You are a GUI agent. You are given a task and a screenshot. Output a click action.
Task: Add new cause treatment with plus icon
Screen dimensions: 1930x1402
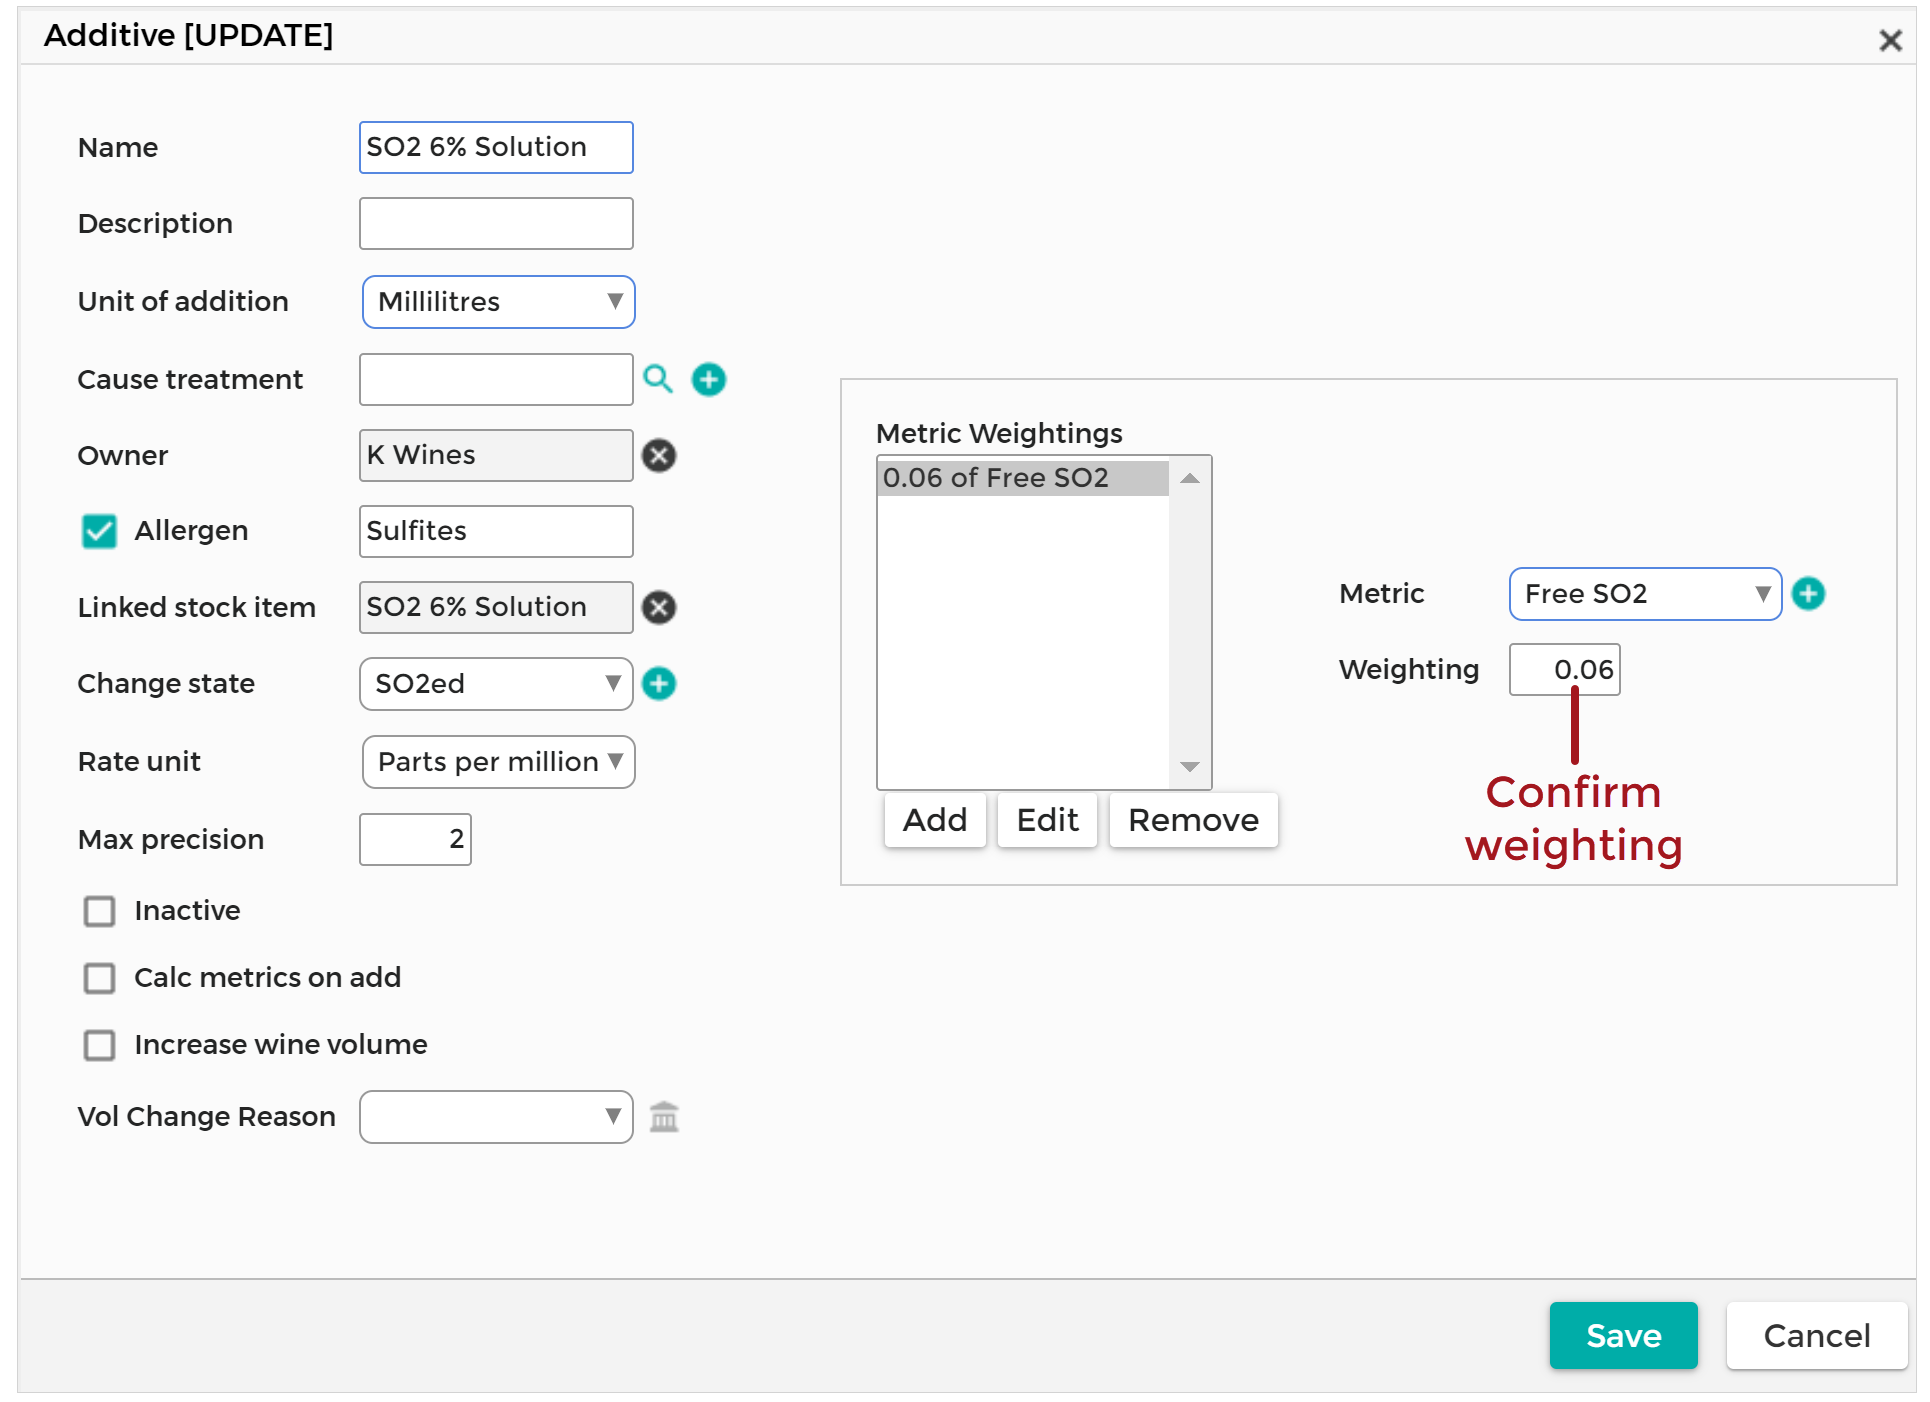coord(709,379)
